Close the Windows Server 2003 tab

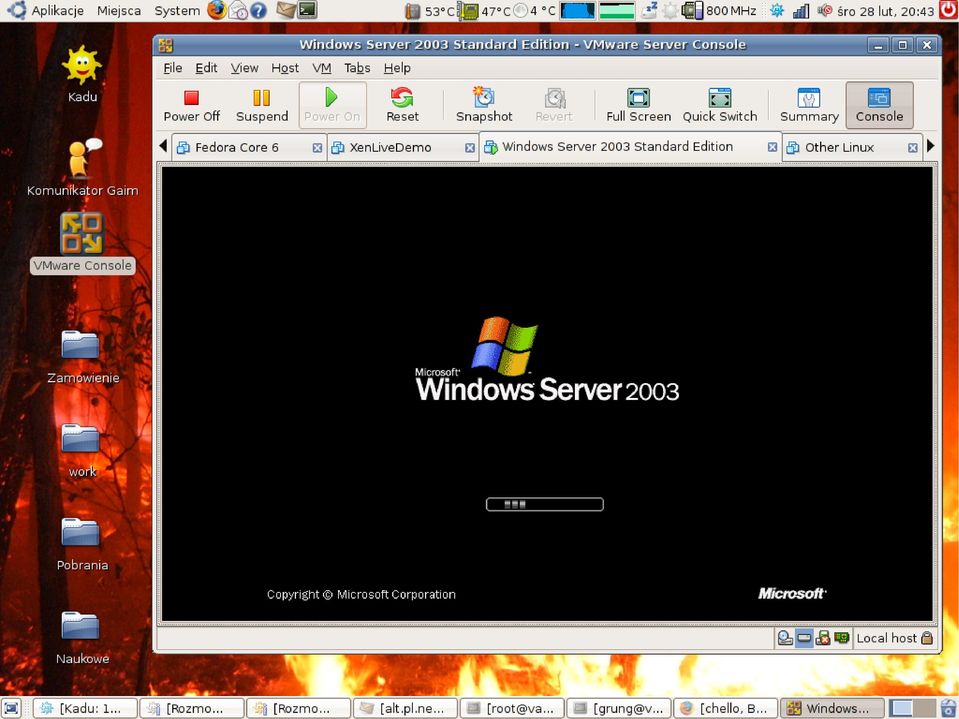(x=772, y=147)
